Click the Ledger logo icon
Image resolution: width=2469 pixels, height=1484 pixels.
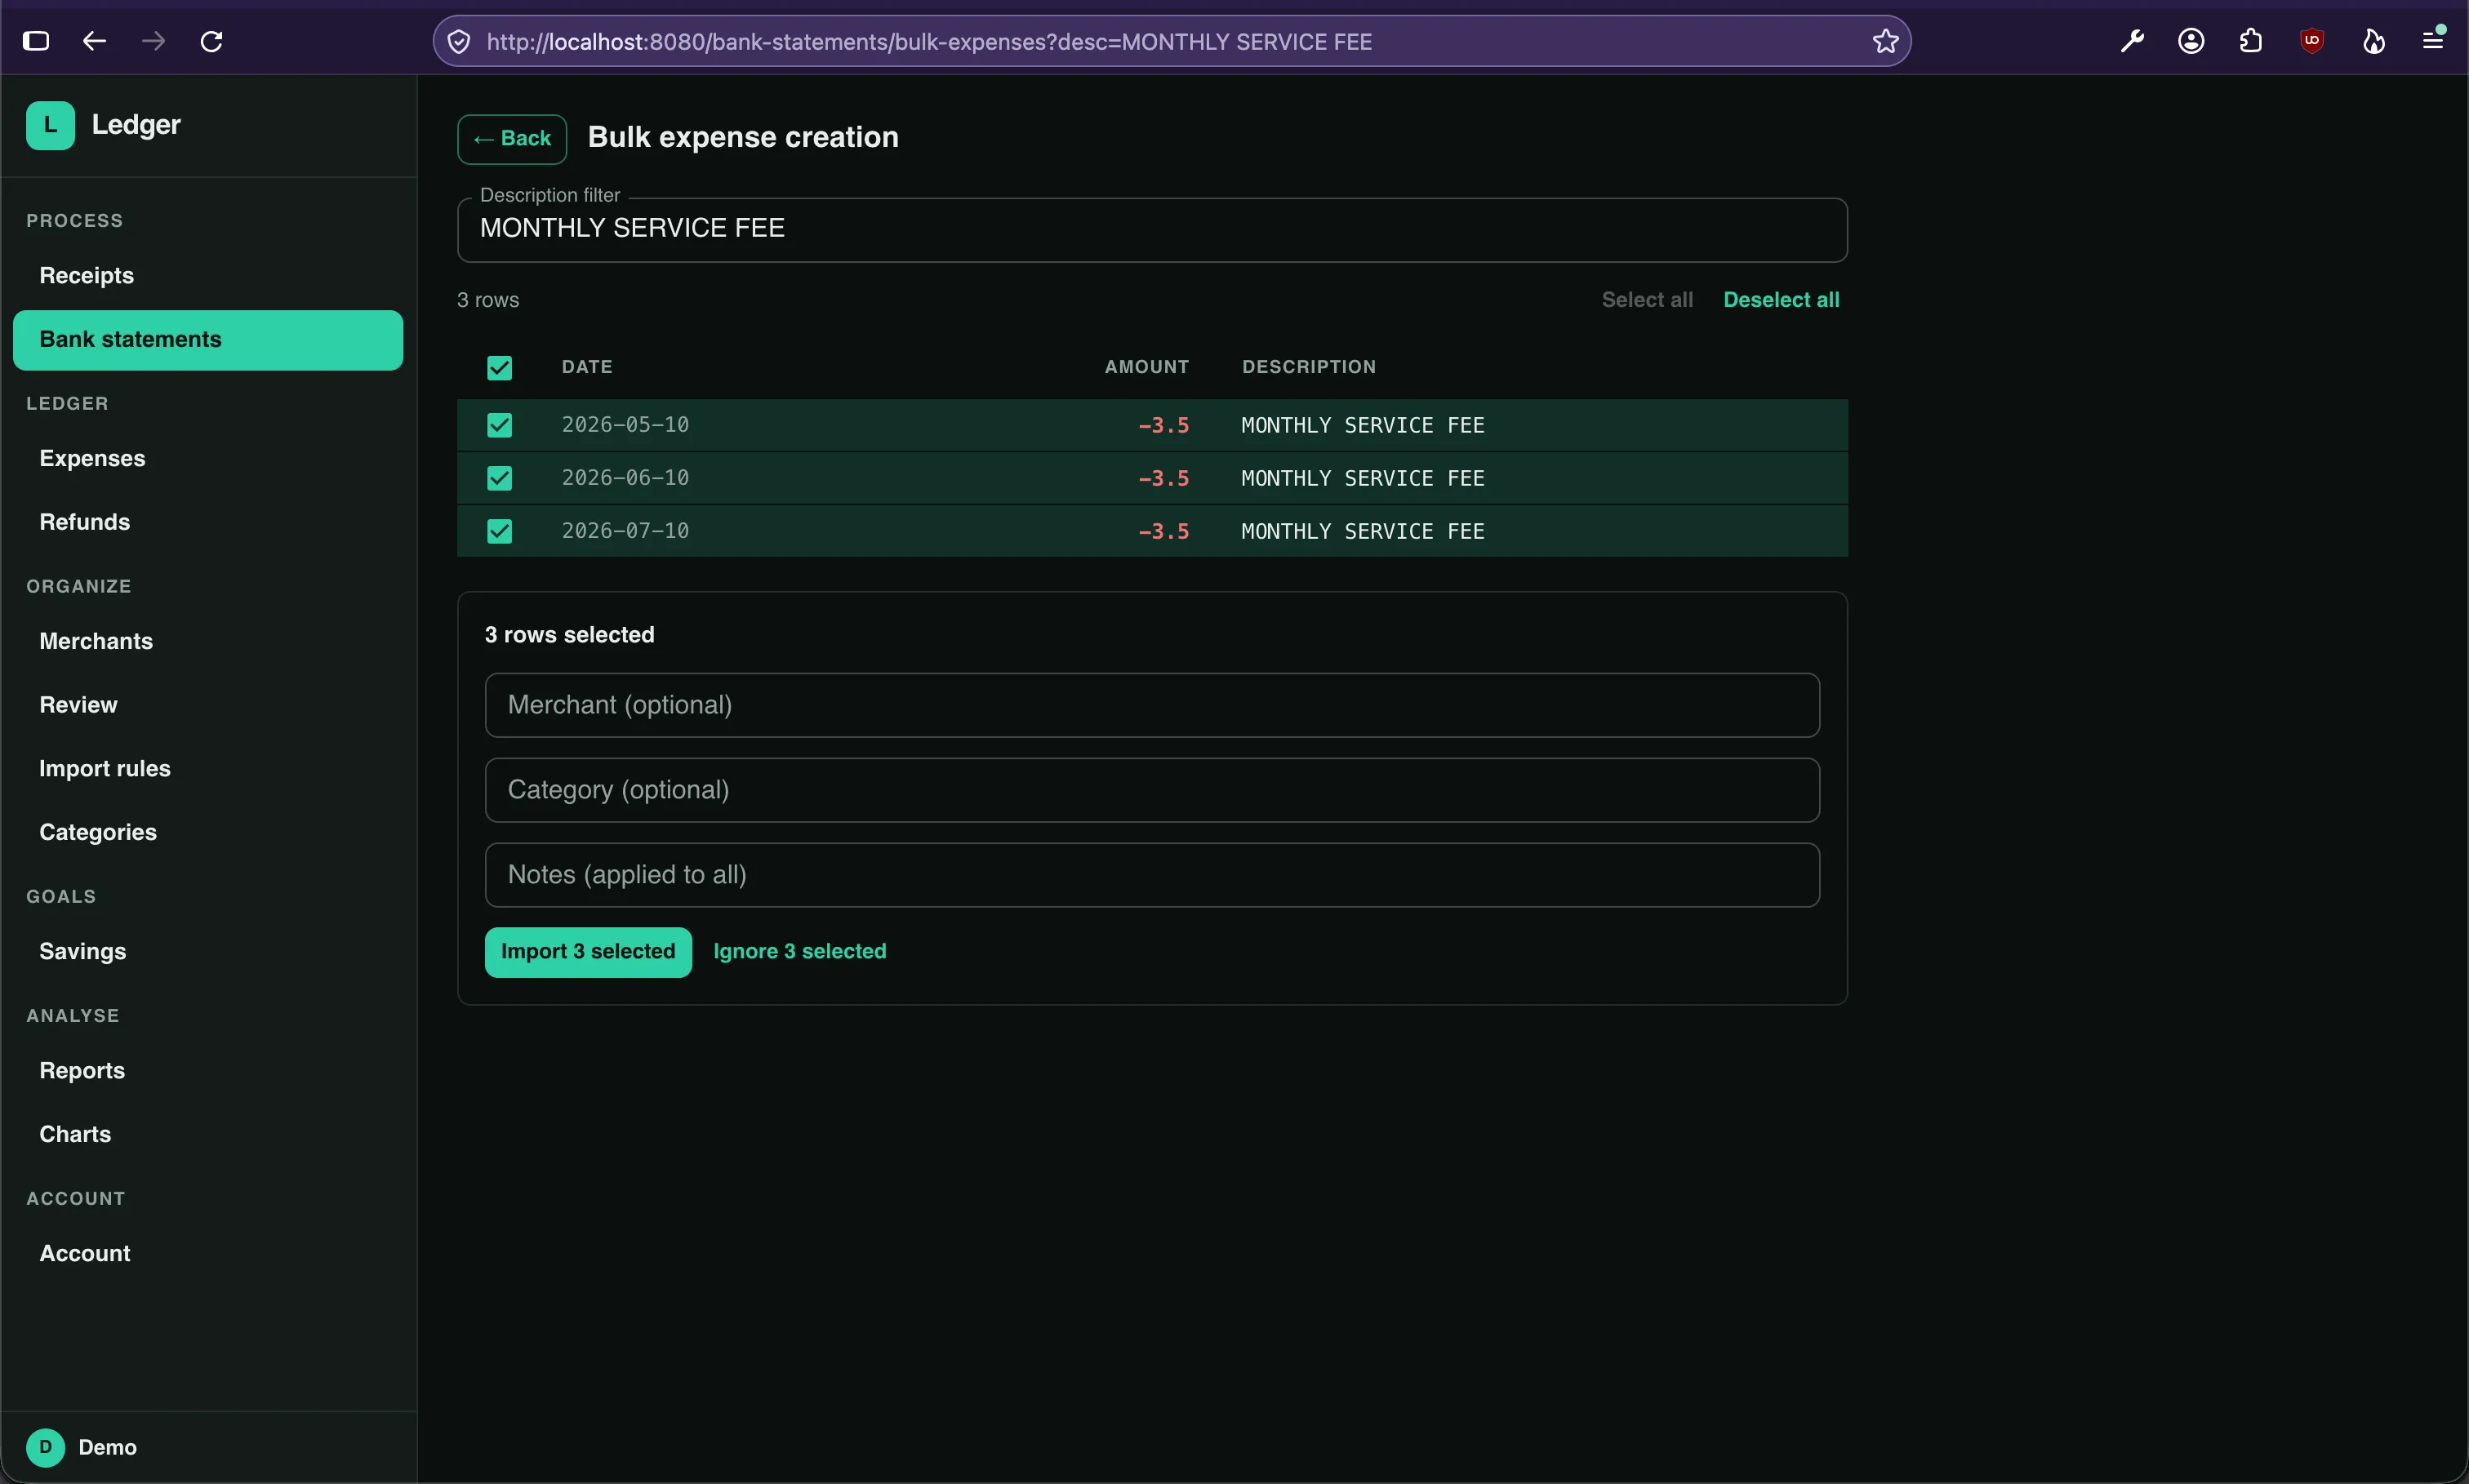click(x=50, y=125)
